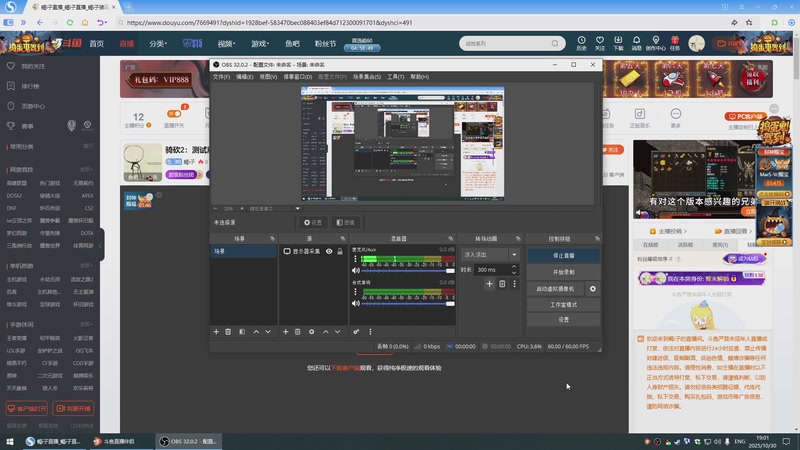
Task: Remove the selected scene with trash icon
Action: point(228,332)
